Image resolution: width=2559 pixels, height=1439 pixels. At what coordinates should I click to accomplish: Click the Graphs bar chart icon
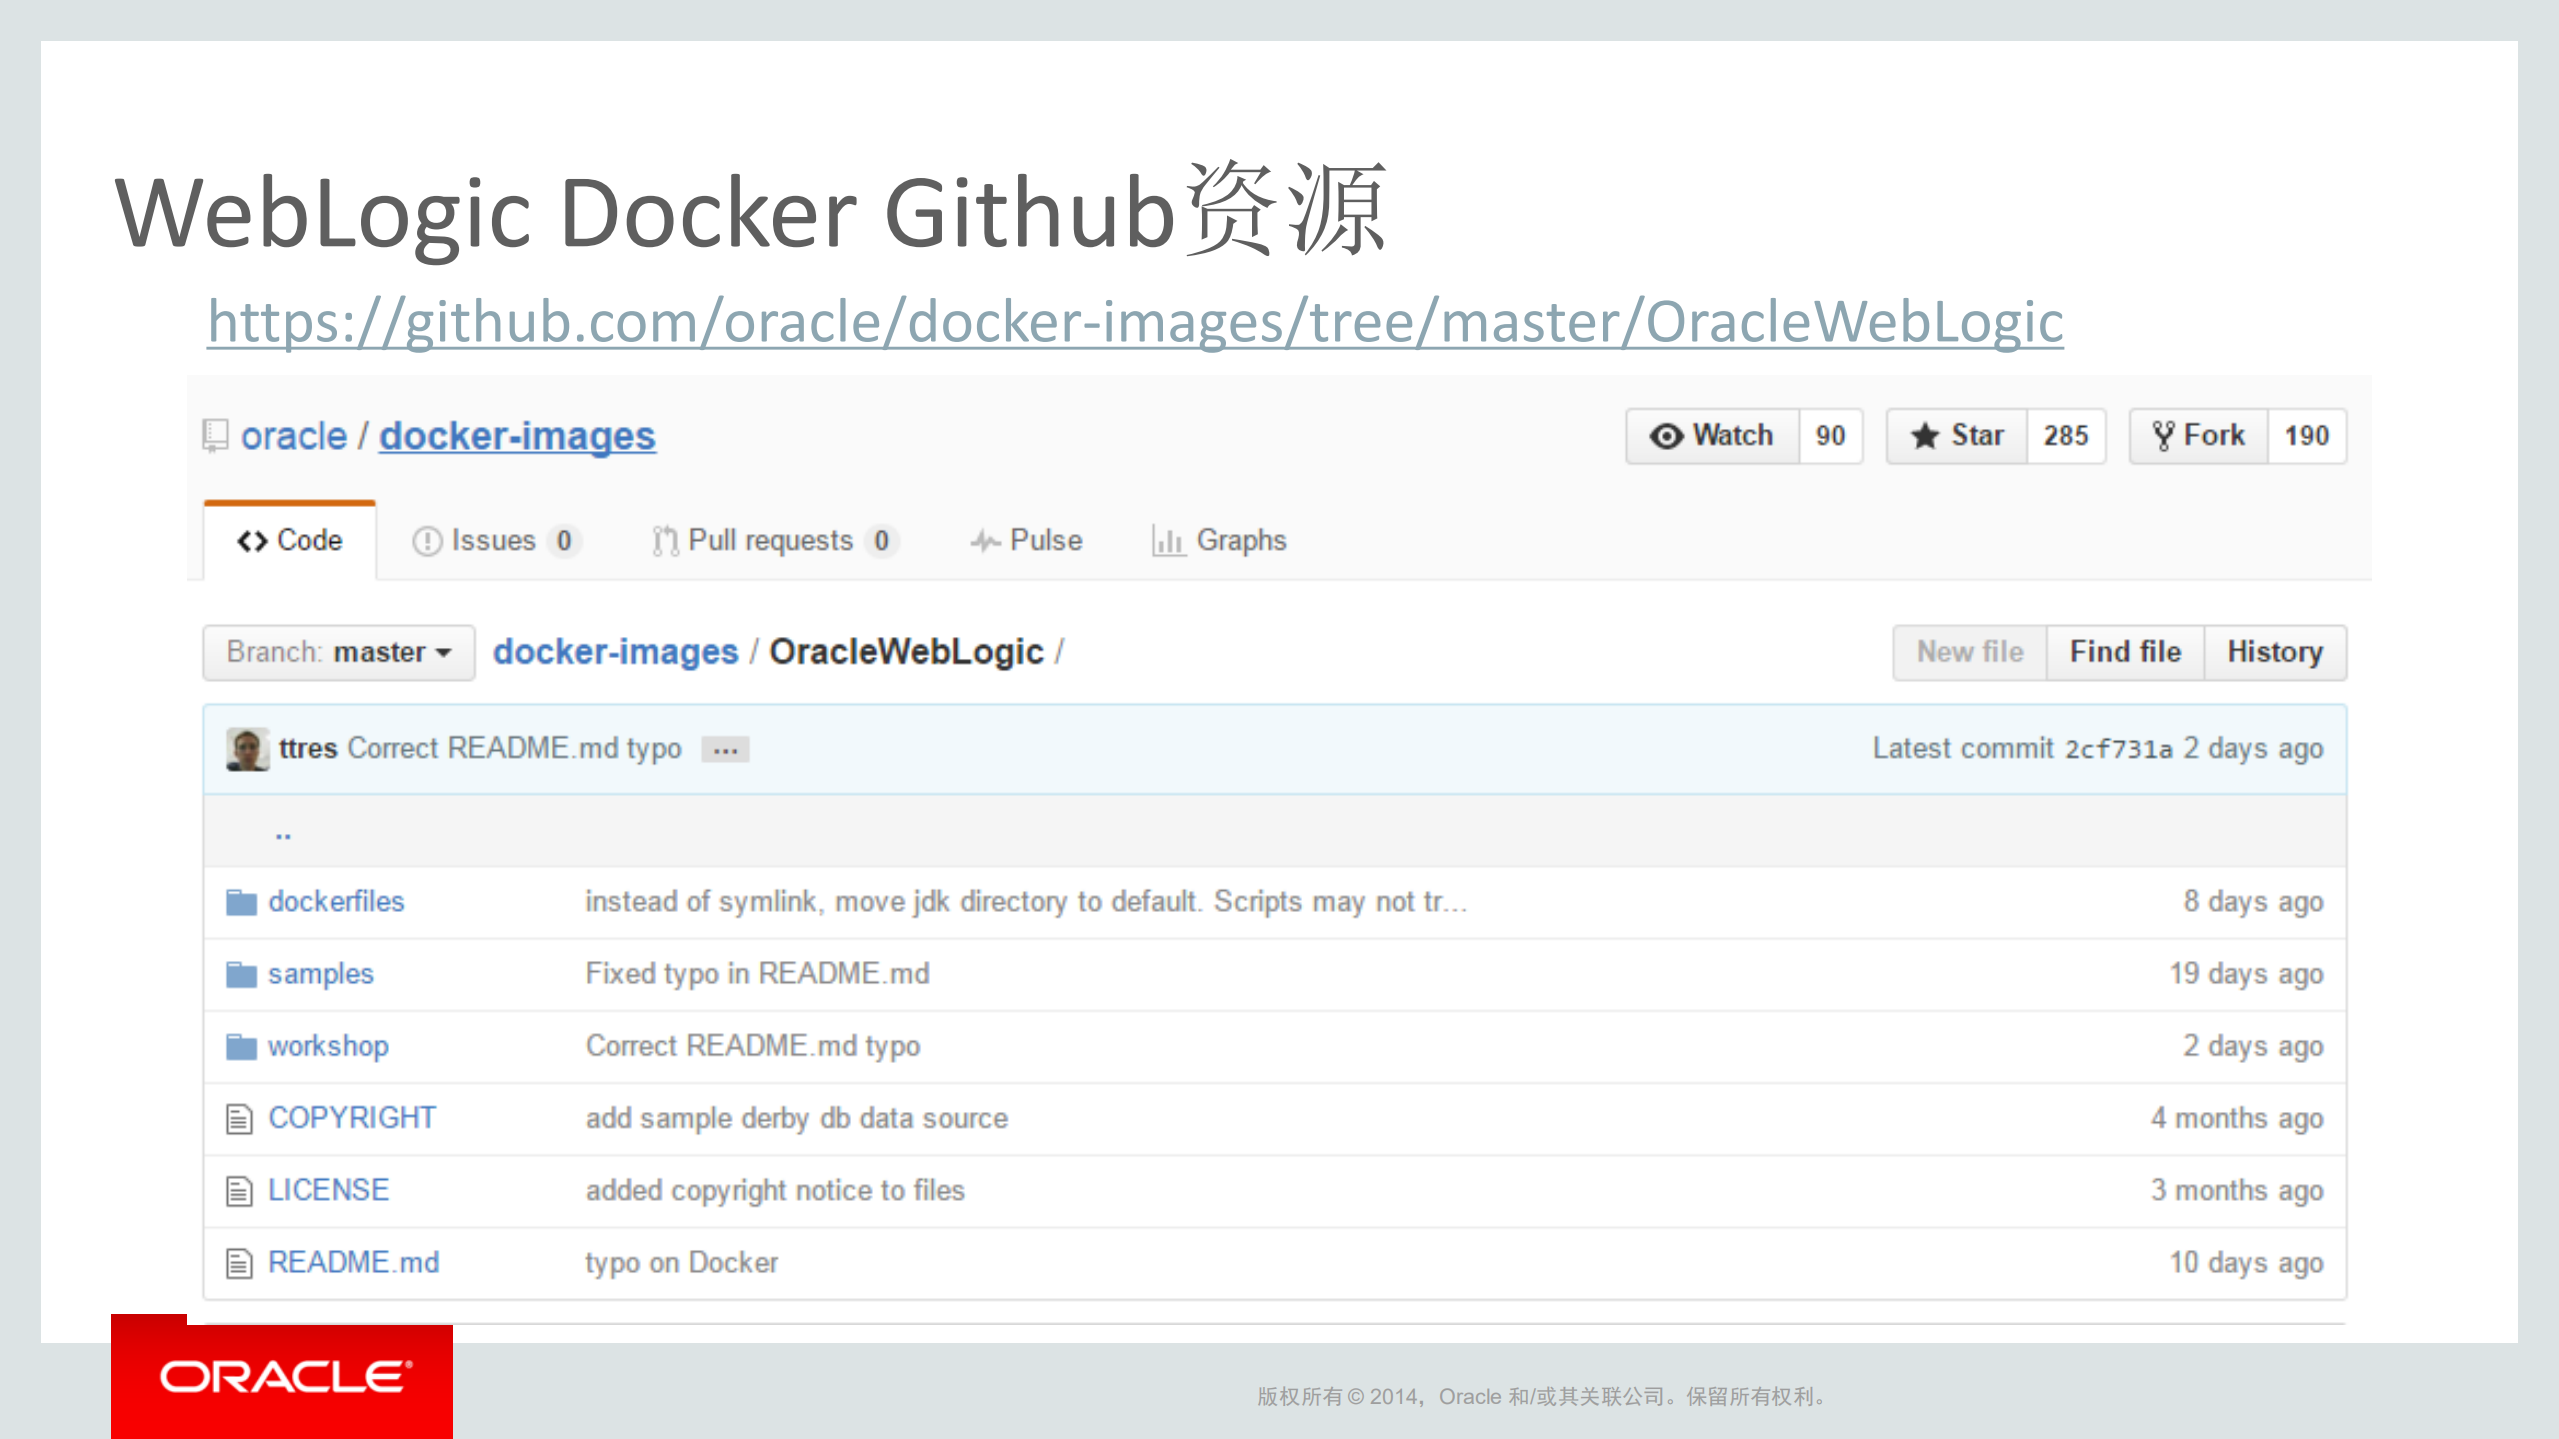[x=1168, y=540]
